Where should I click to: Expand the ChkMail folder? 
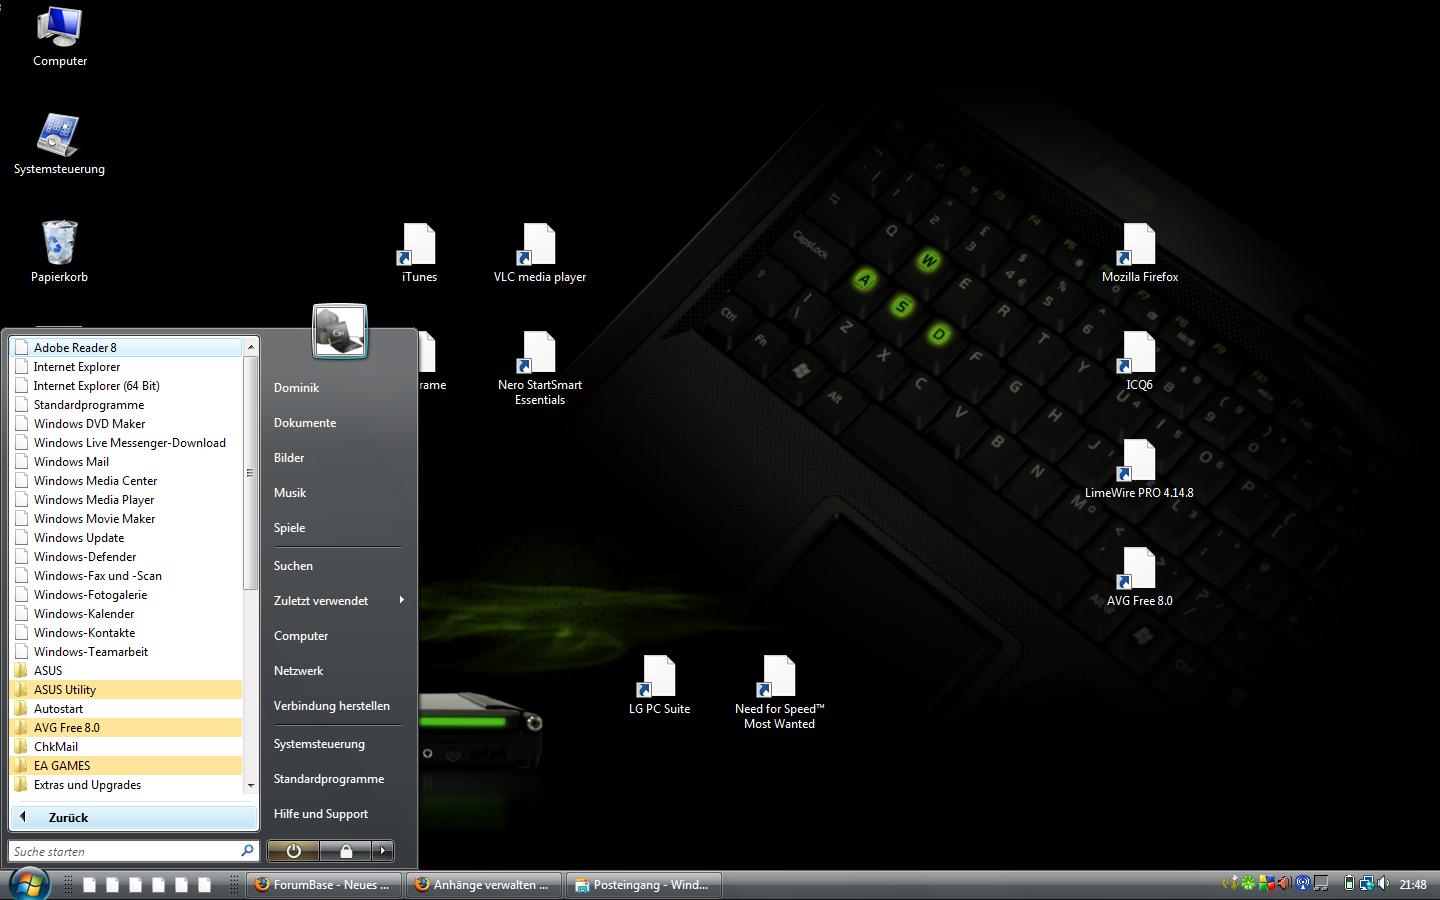(126, 747)
